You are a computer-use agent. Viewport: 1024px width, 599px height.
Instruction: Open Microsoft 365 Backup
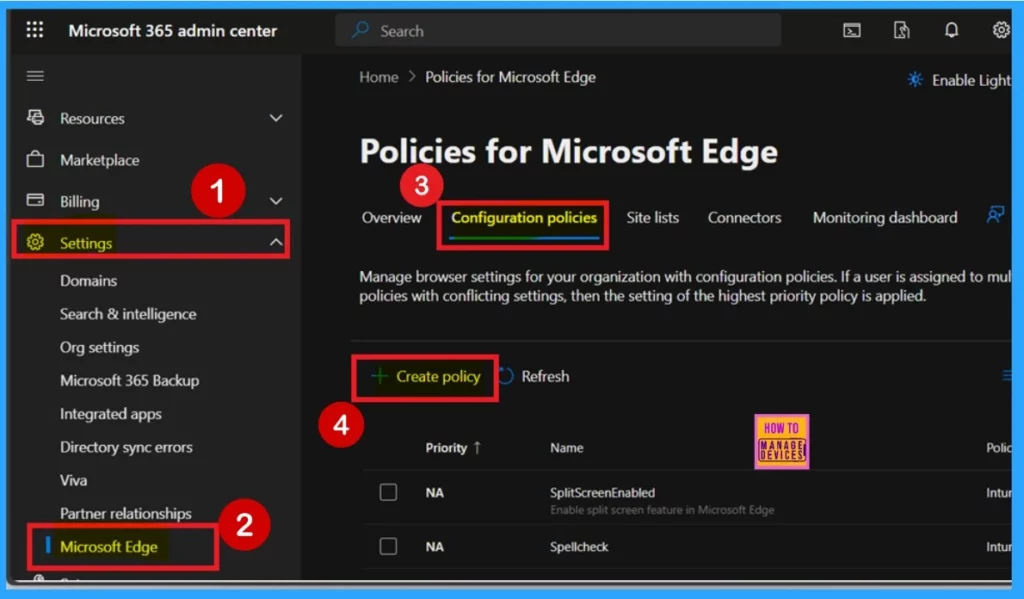pos(129,380)
